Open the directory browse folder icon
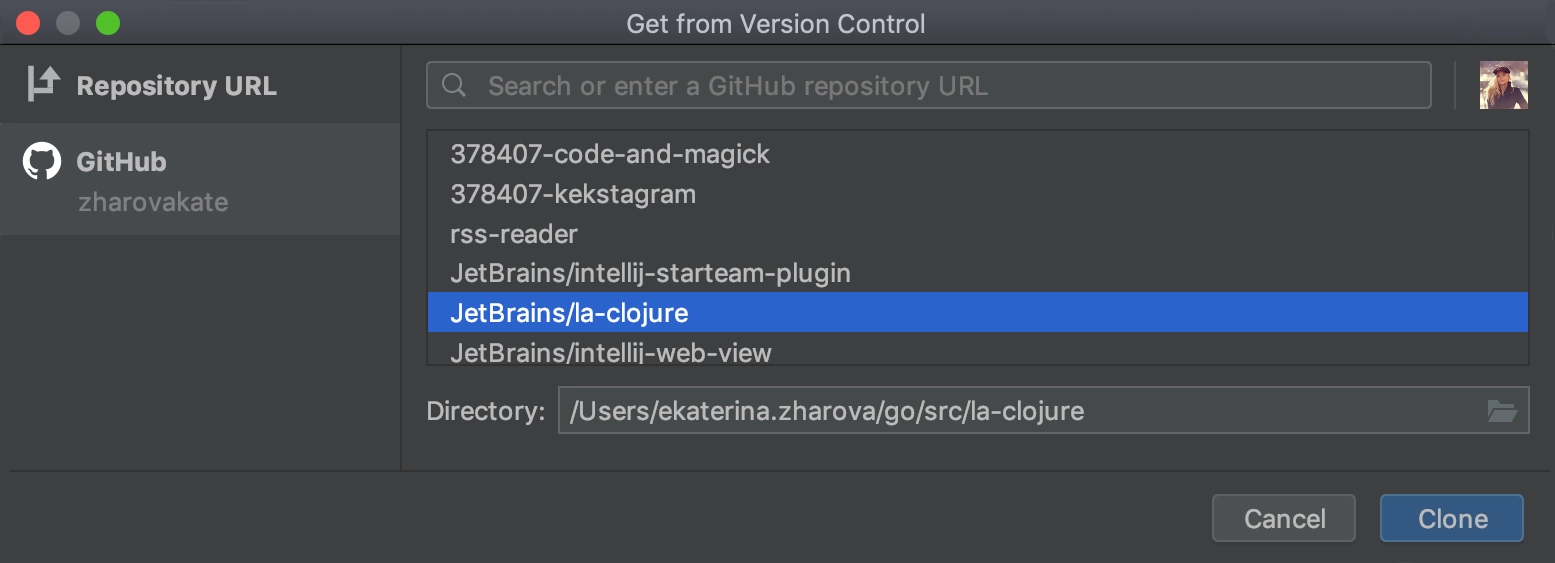Image resolution: width=1555 pixels, height=563 pixels. [1502, 410]
